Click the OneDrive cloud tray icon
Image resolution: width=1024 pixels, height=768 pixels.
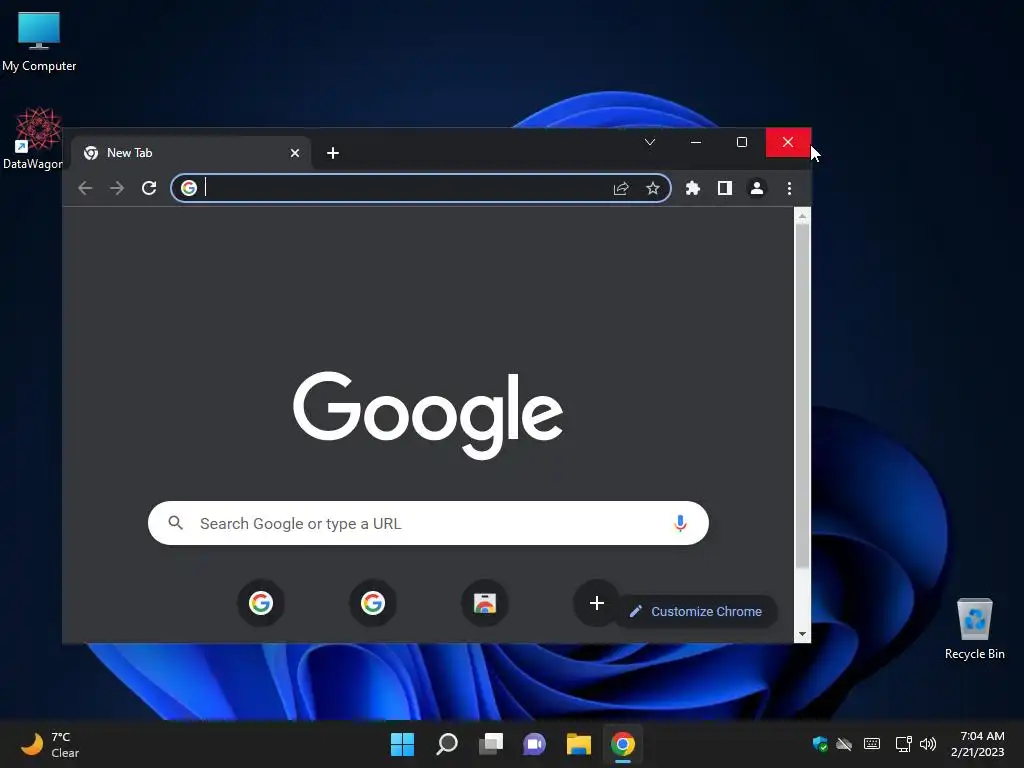844,744
